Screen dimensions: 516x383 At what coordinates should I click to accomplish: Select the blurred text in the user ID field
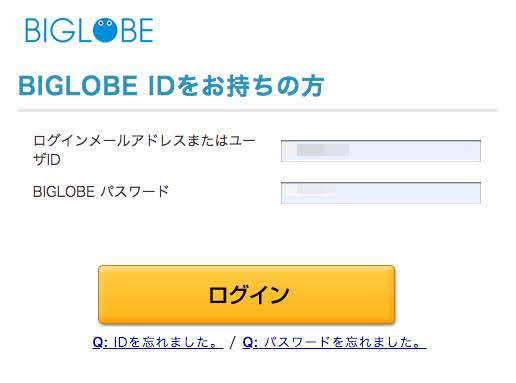(323, 150)
